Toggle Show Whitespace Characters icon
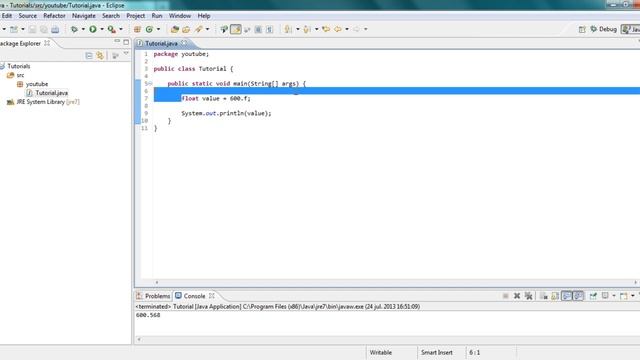This screenshot has height=360, width=640. (269, 29)
